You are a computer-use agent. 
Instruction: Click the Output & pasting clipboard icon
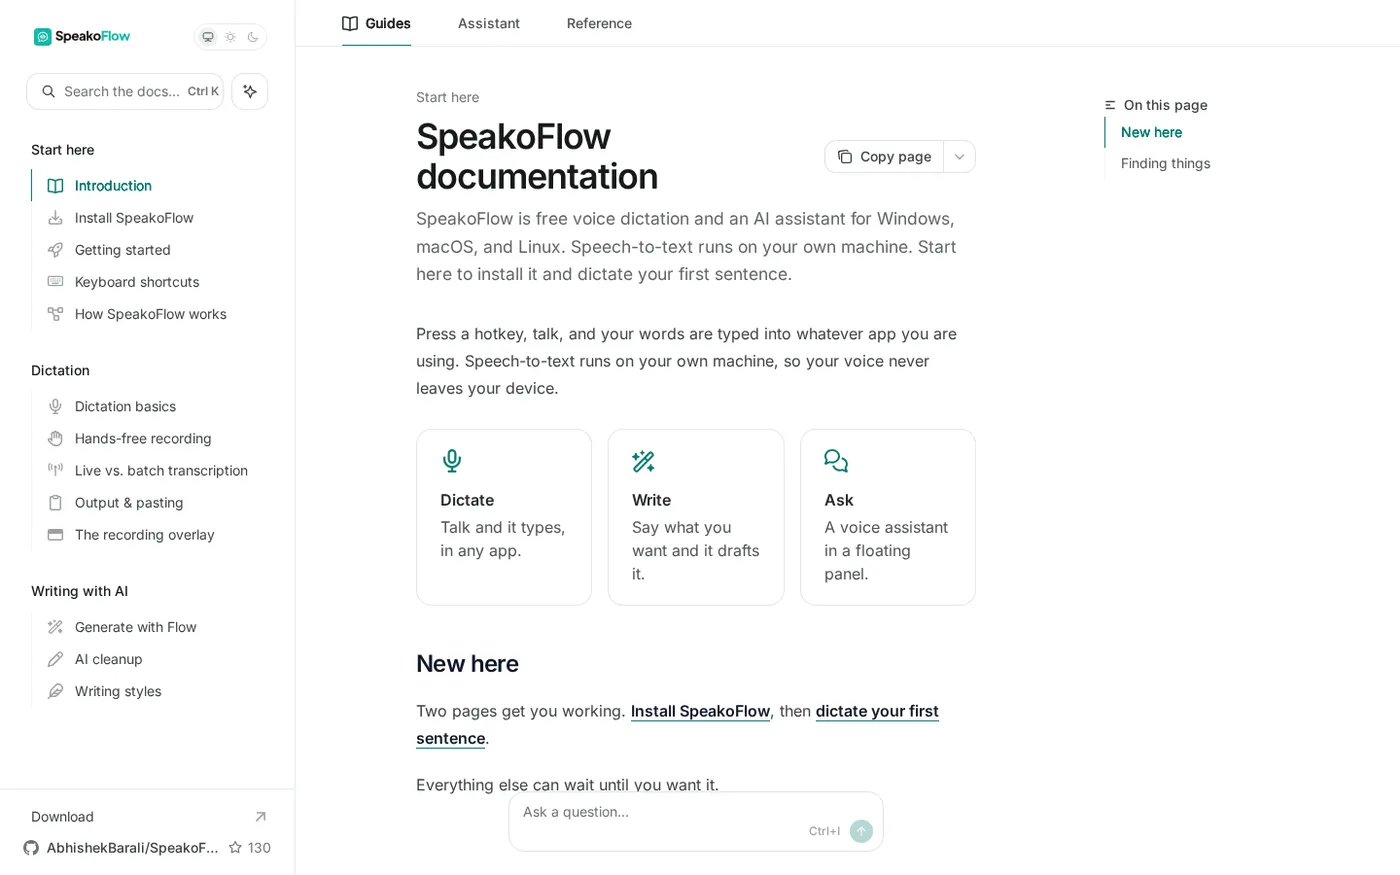point(56,502)
